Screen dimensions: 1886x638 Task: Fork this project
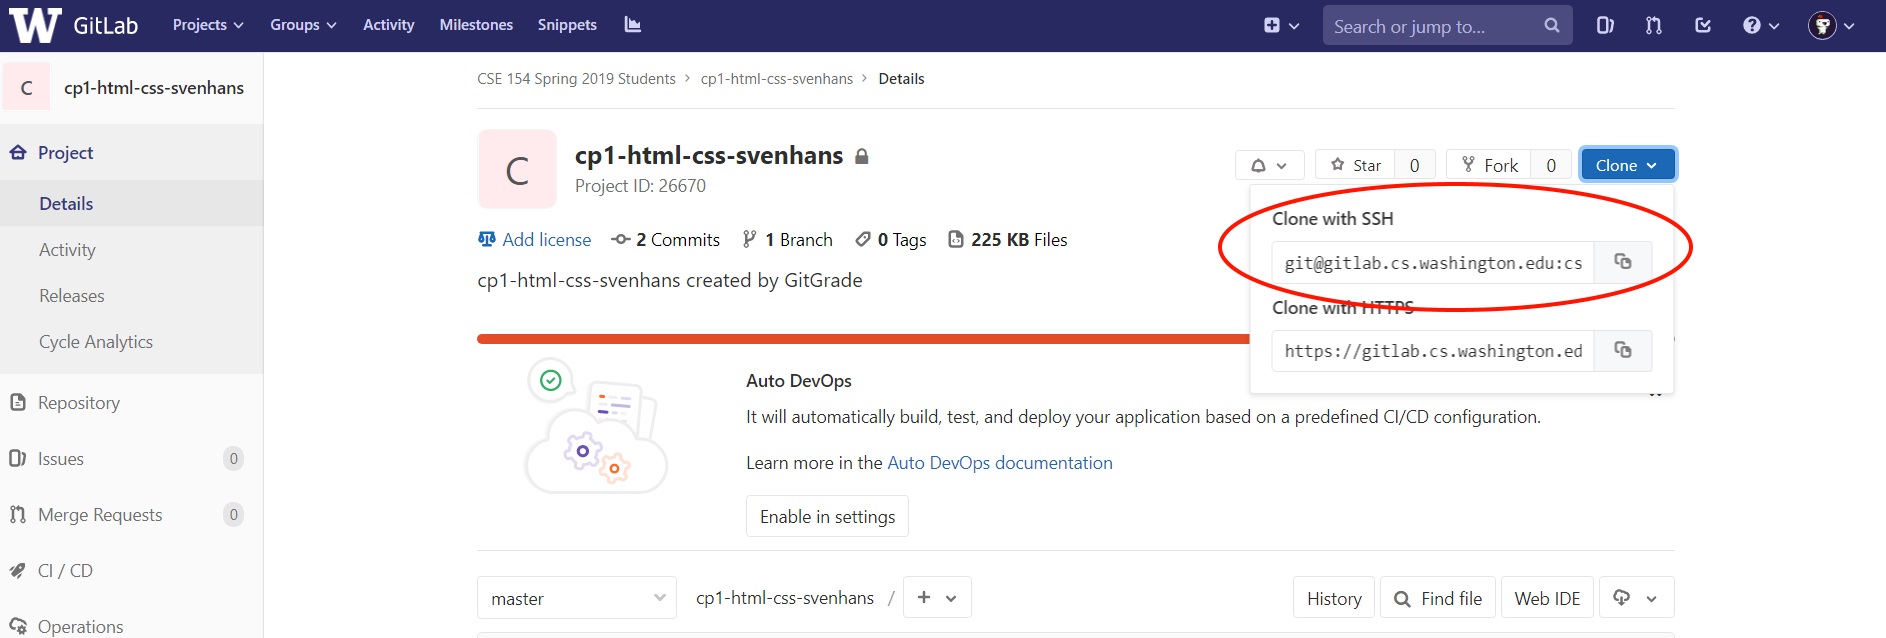click(x=1489, y=166)
